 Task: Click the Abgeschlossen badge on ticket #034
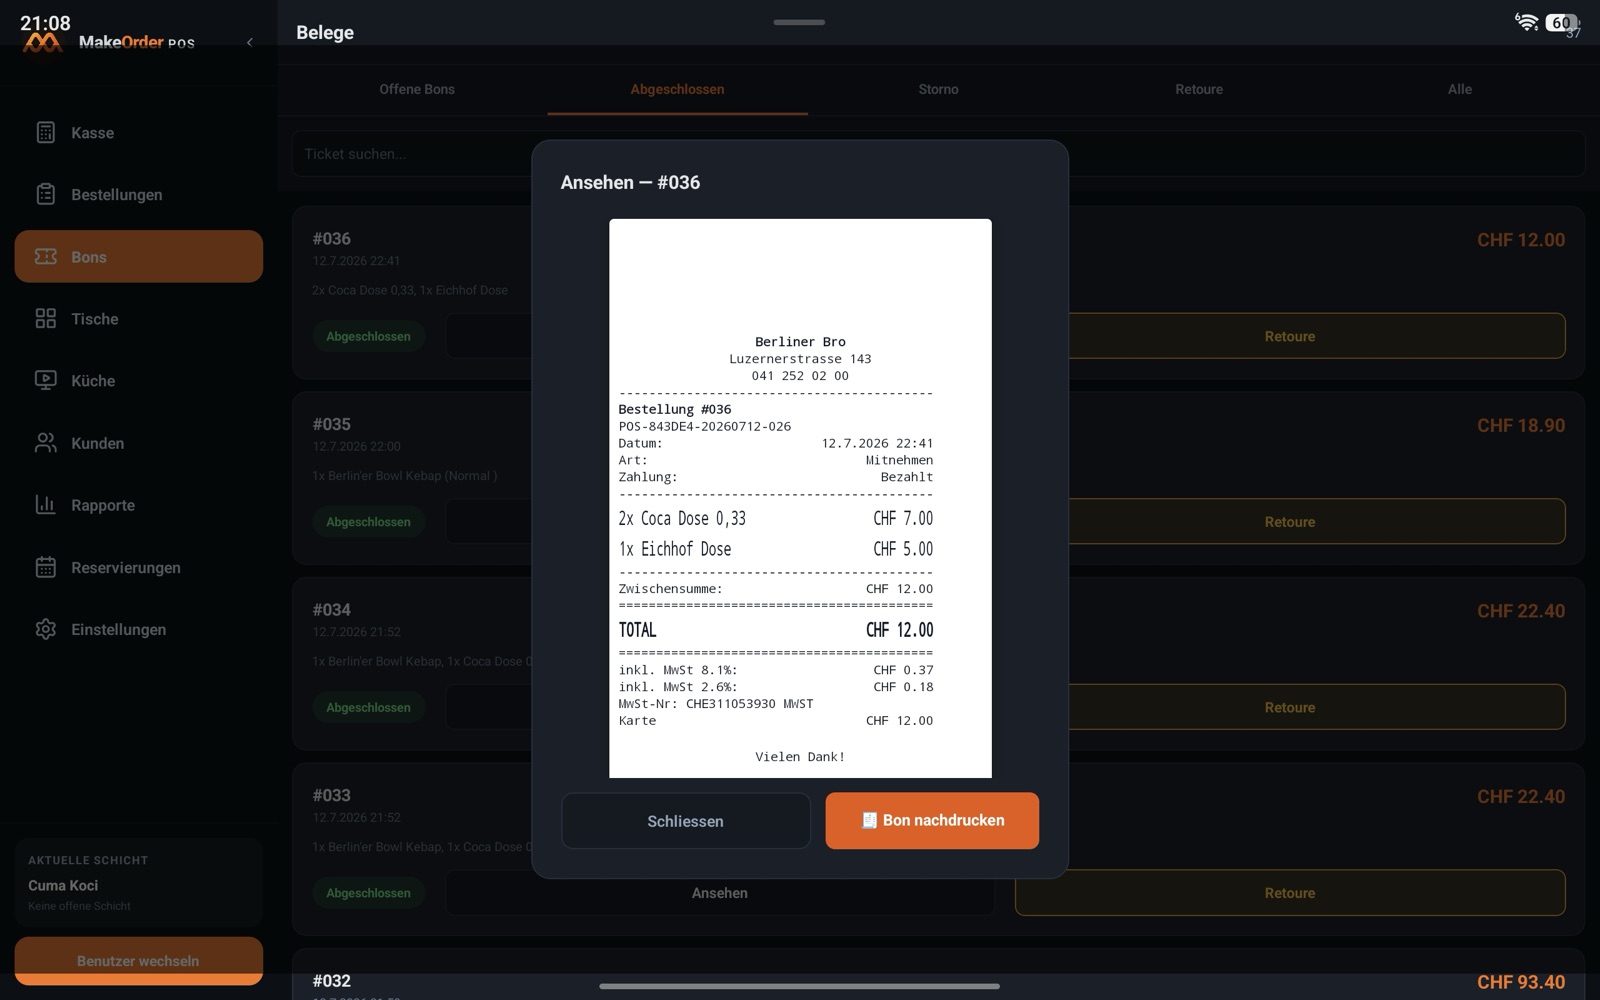tap(368, 707)
